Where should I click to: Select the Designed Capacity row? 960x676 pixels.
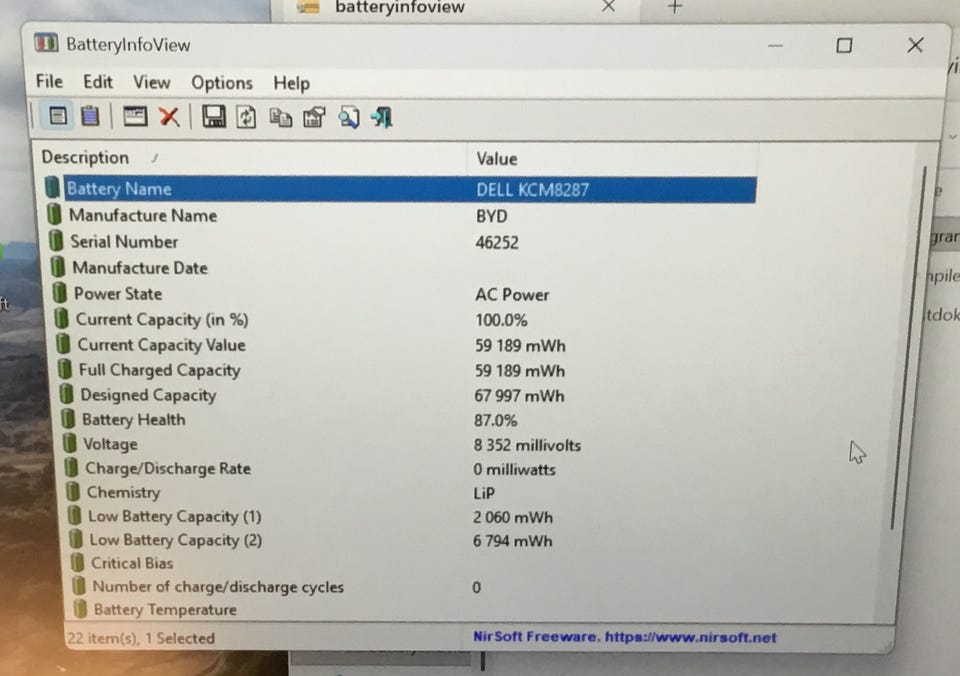pyautogui.click(x=408, y=396)
